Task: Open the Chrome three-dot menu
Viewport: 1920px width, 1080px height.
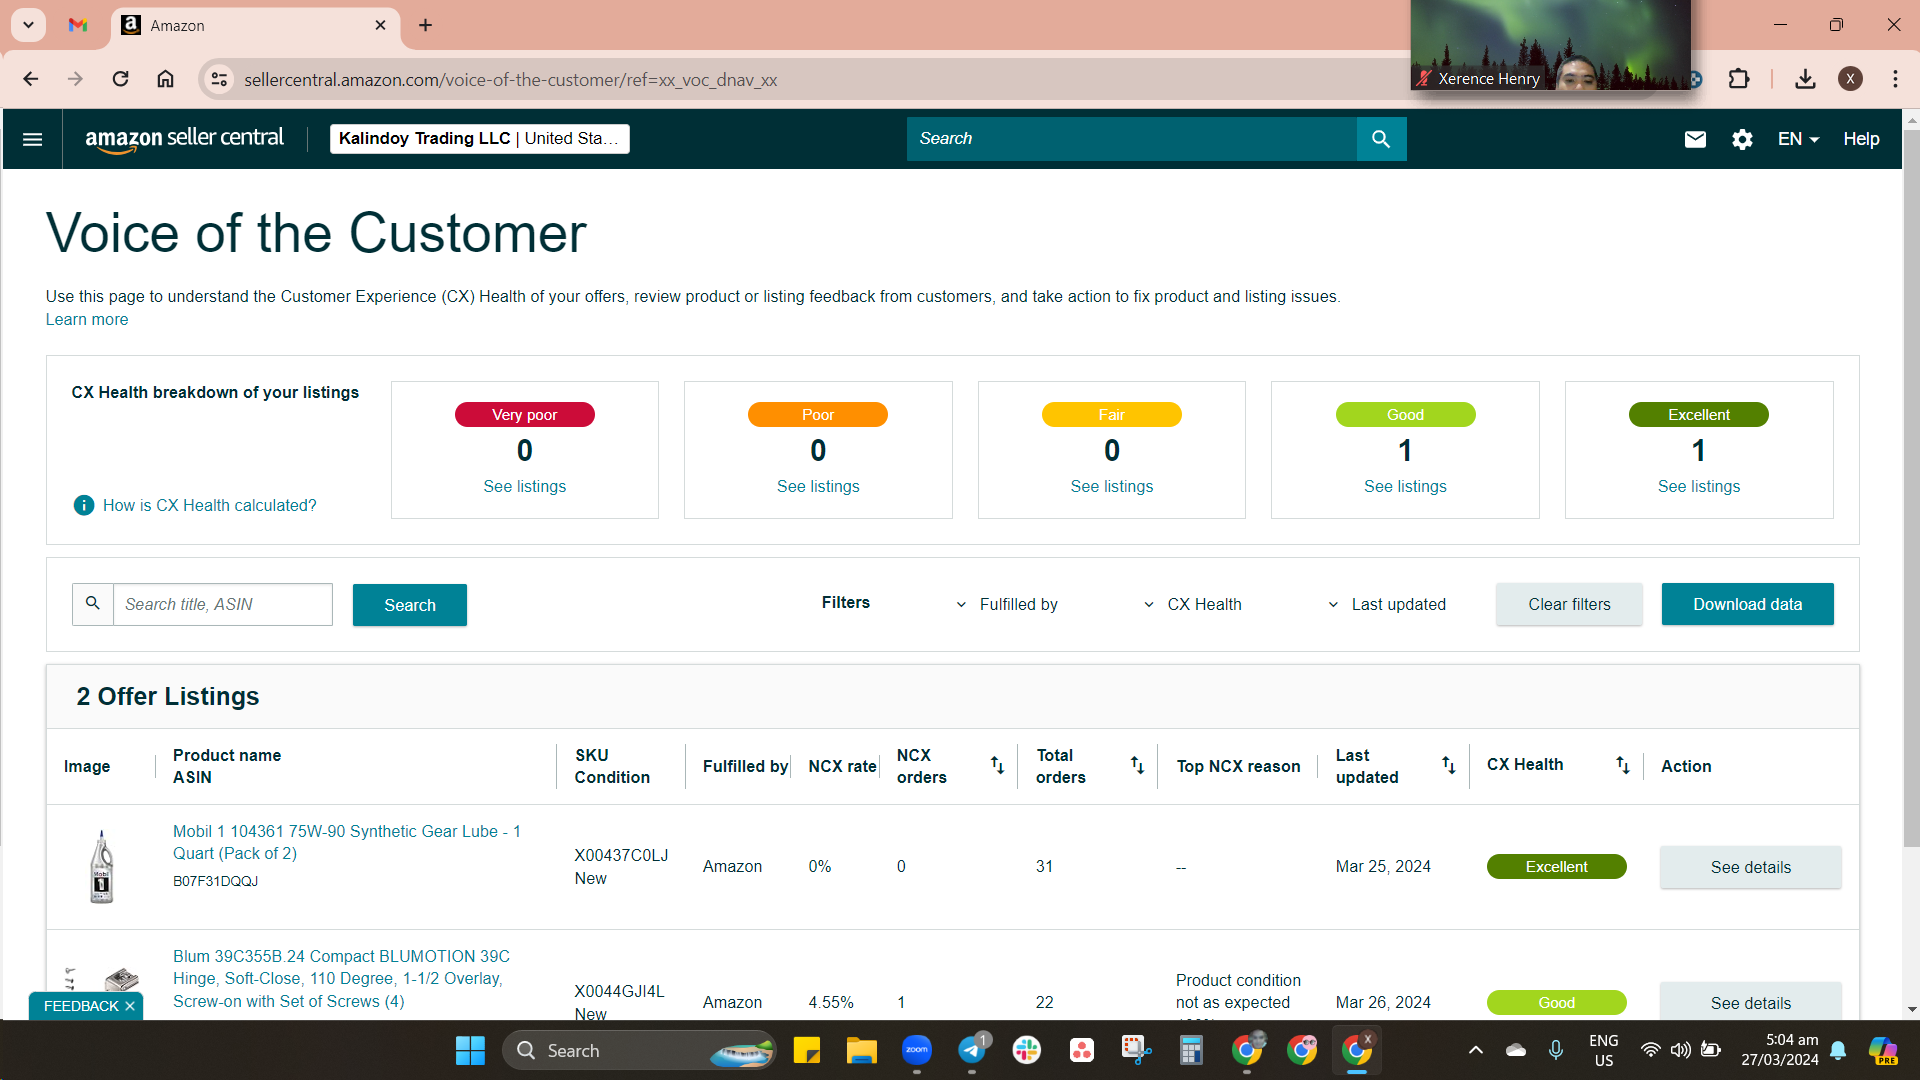Action: (1895, 79)
